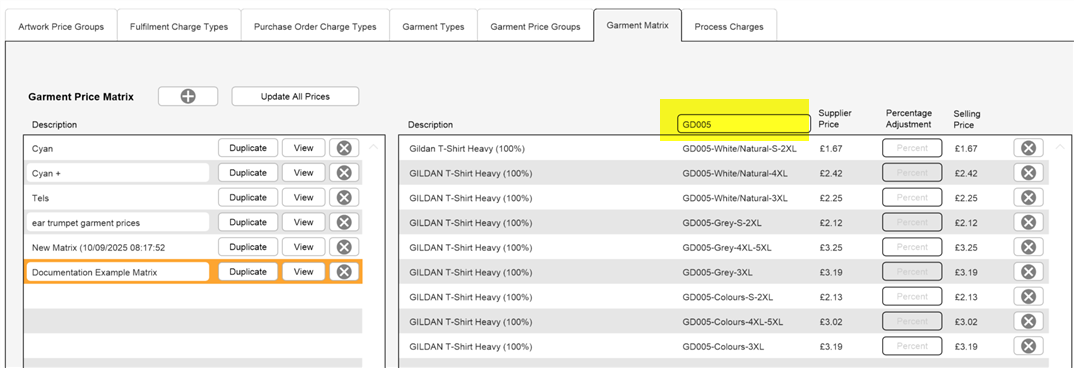Click Update All Prices button
The image size is (1074, 368).
pos(295,97)
